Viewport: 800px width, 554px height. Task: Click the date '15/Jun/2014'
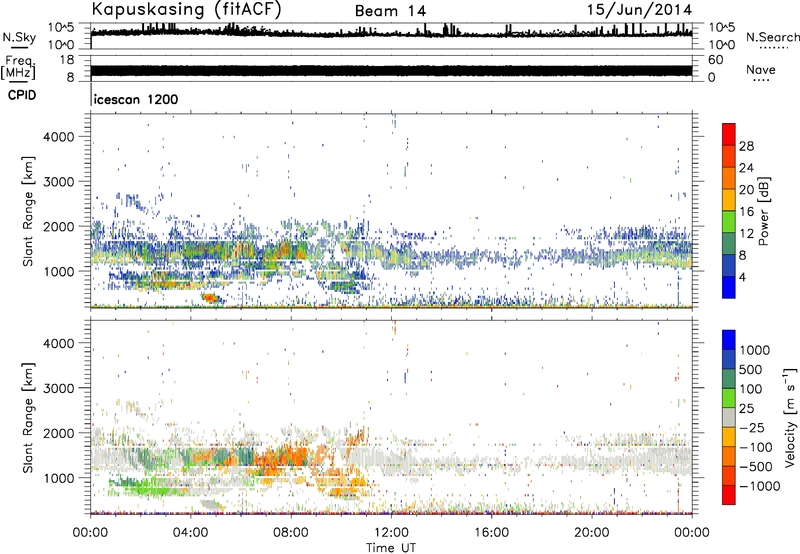tap(640, 10)
